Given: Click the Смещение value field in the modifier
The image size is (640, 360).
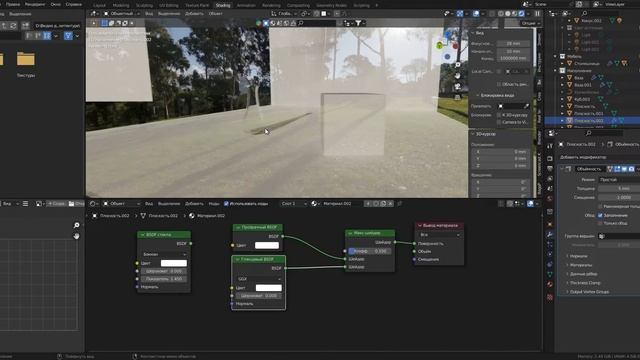Looking at the screenshot, I should 619,197.
